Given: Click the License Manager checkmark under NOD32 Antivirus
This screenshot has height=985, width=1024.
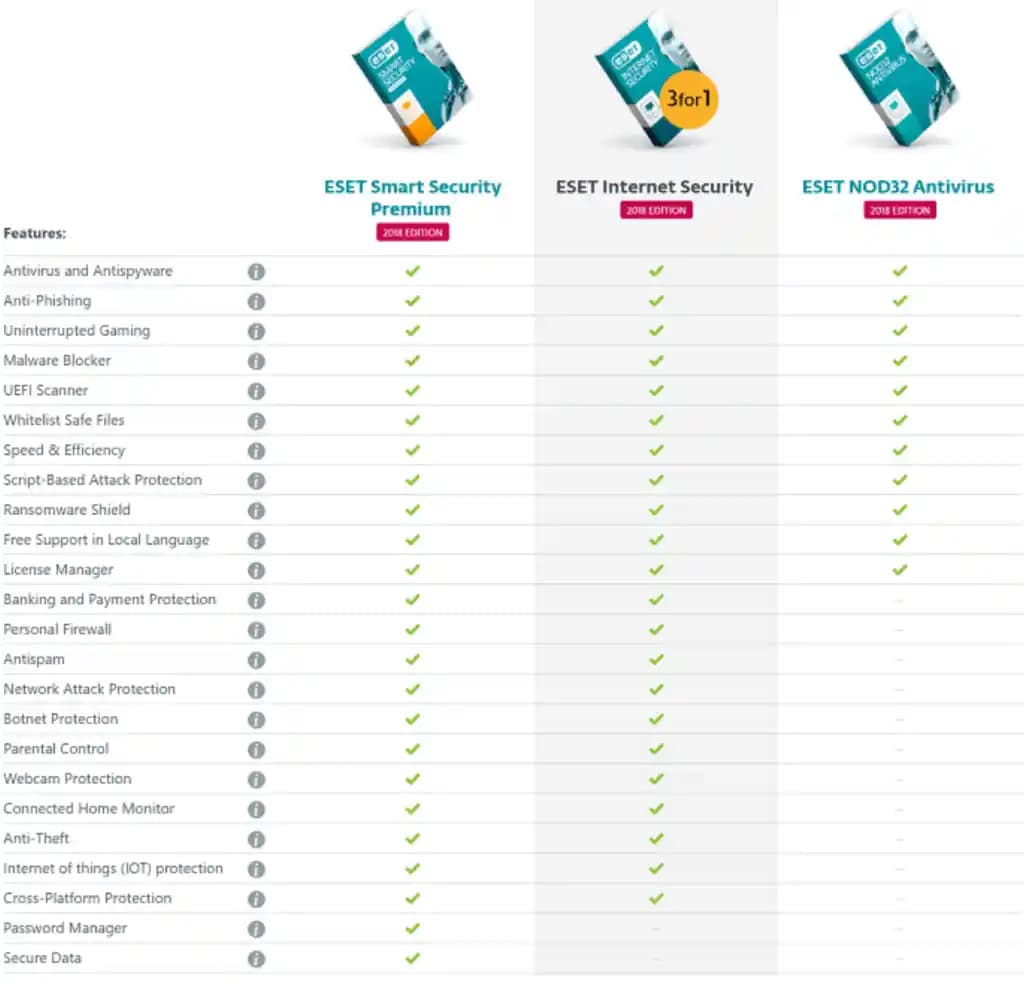Looking at the screenshot, I should click(x=899, y=570).
